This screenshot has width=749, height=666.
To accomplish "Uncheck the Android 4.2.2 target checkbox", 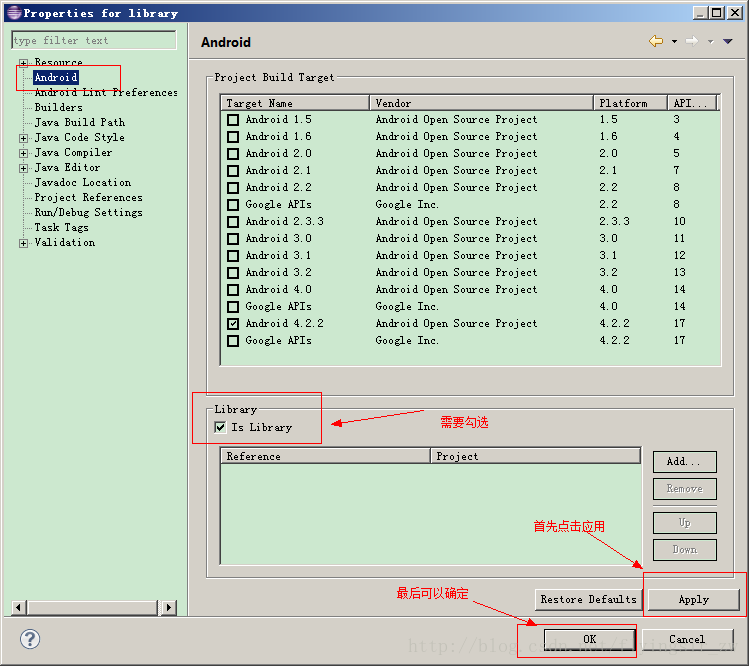I will [x=233, y=324].
